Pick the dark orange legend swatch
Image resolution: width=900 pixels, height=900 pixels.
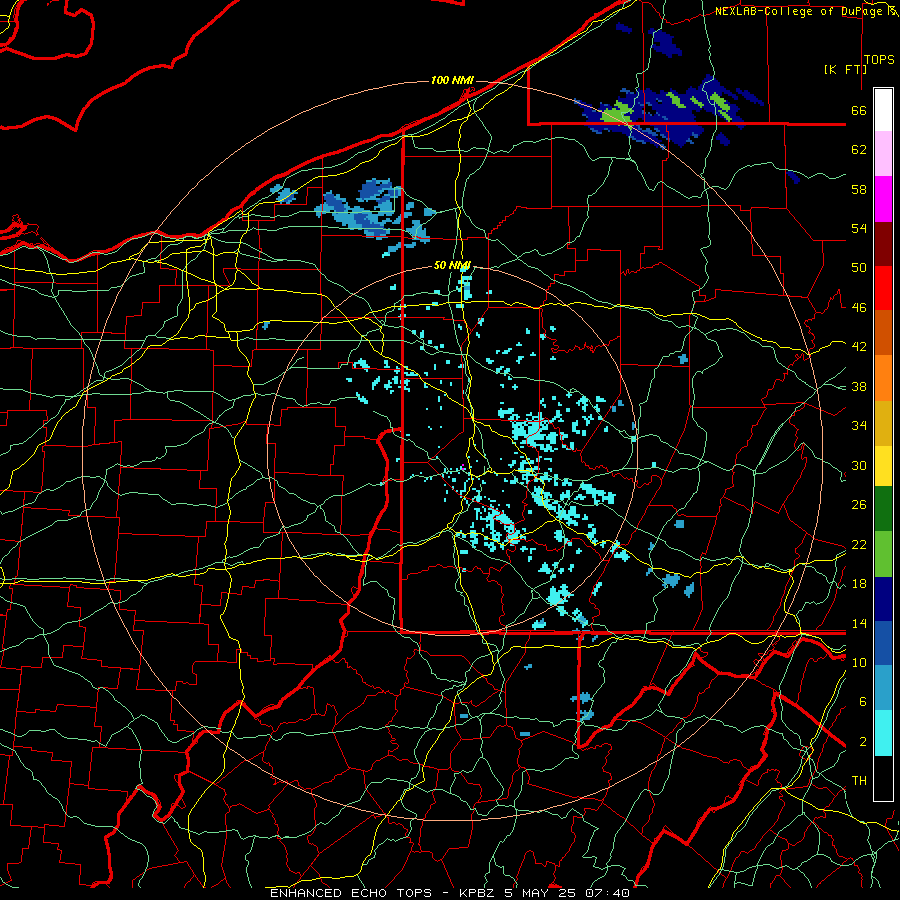point(883,332)
